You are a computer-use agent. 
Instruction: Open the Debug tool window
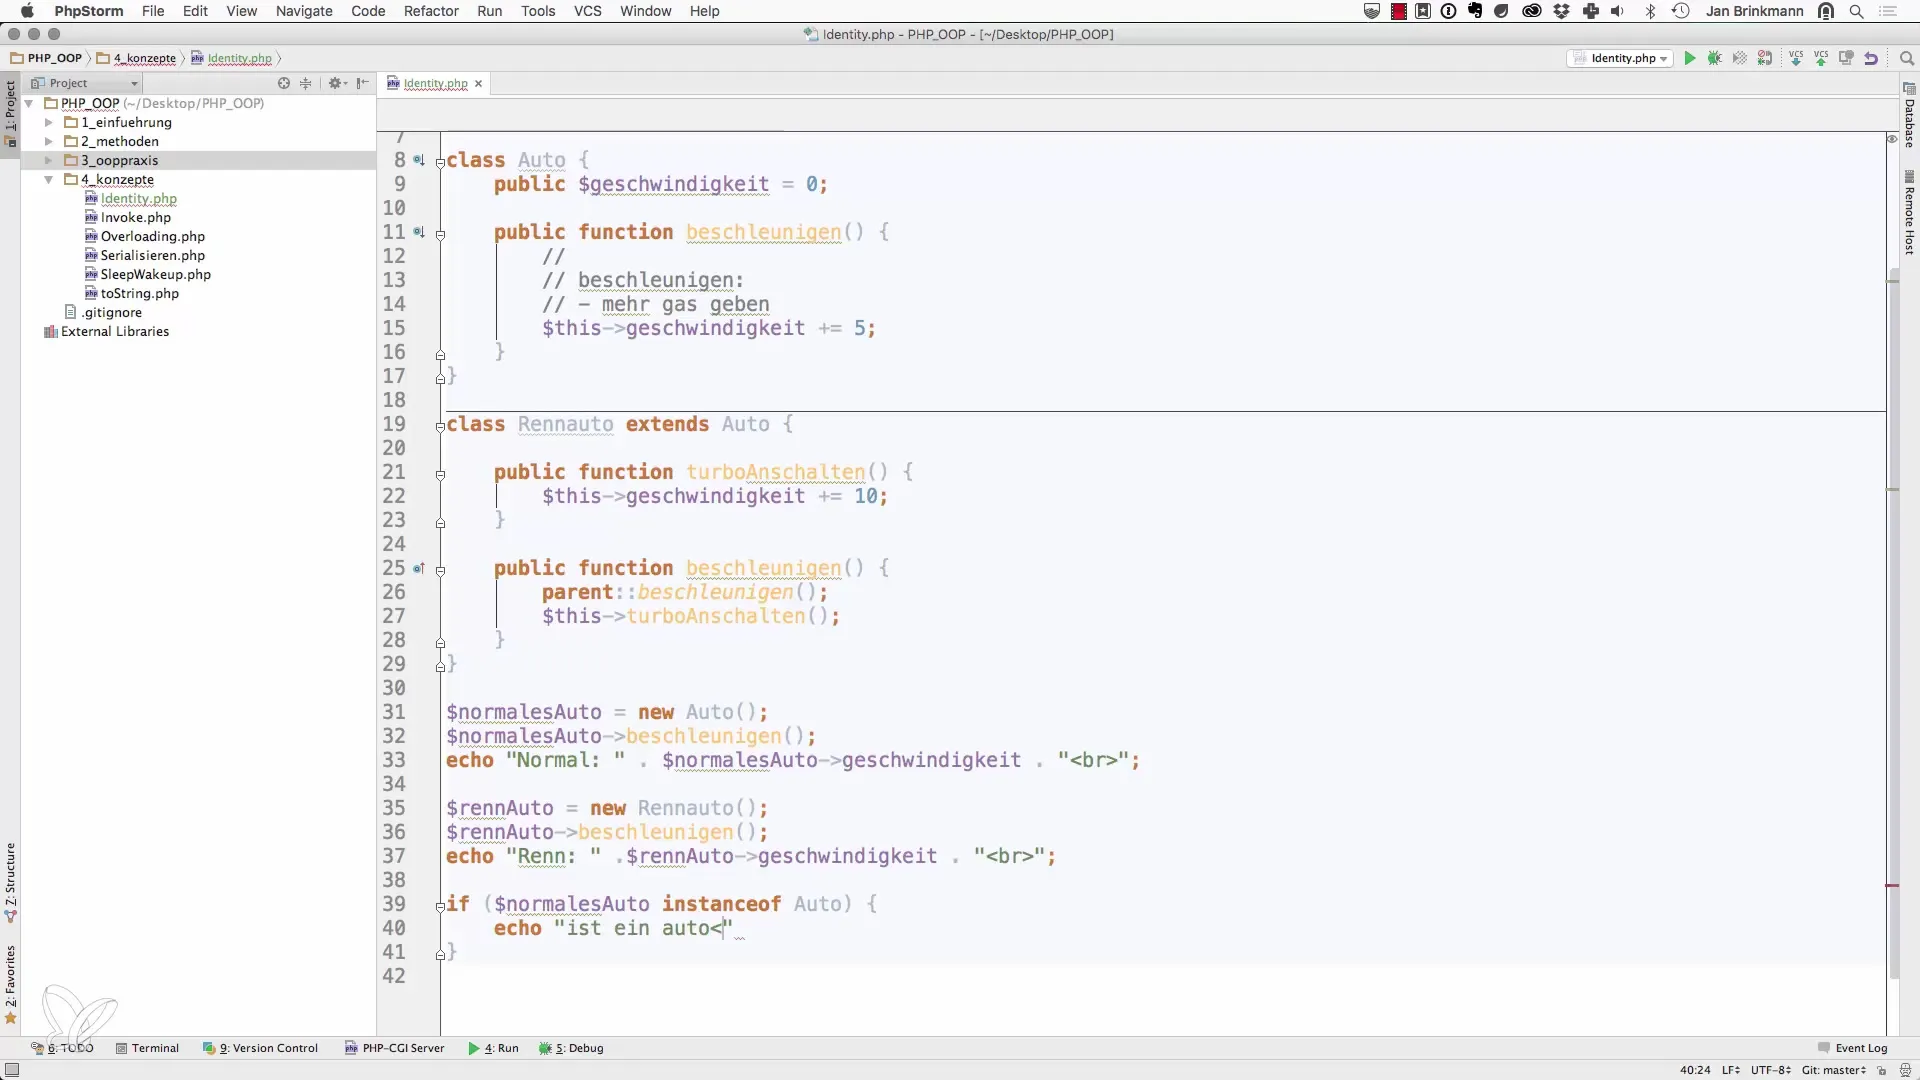click(571, 1048)
